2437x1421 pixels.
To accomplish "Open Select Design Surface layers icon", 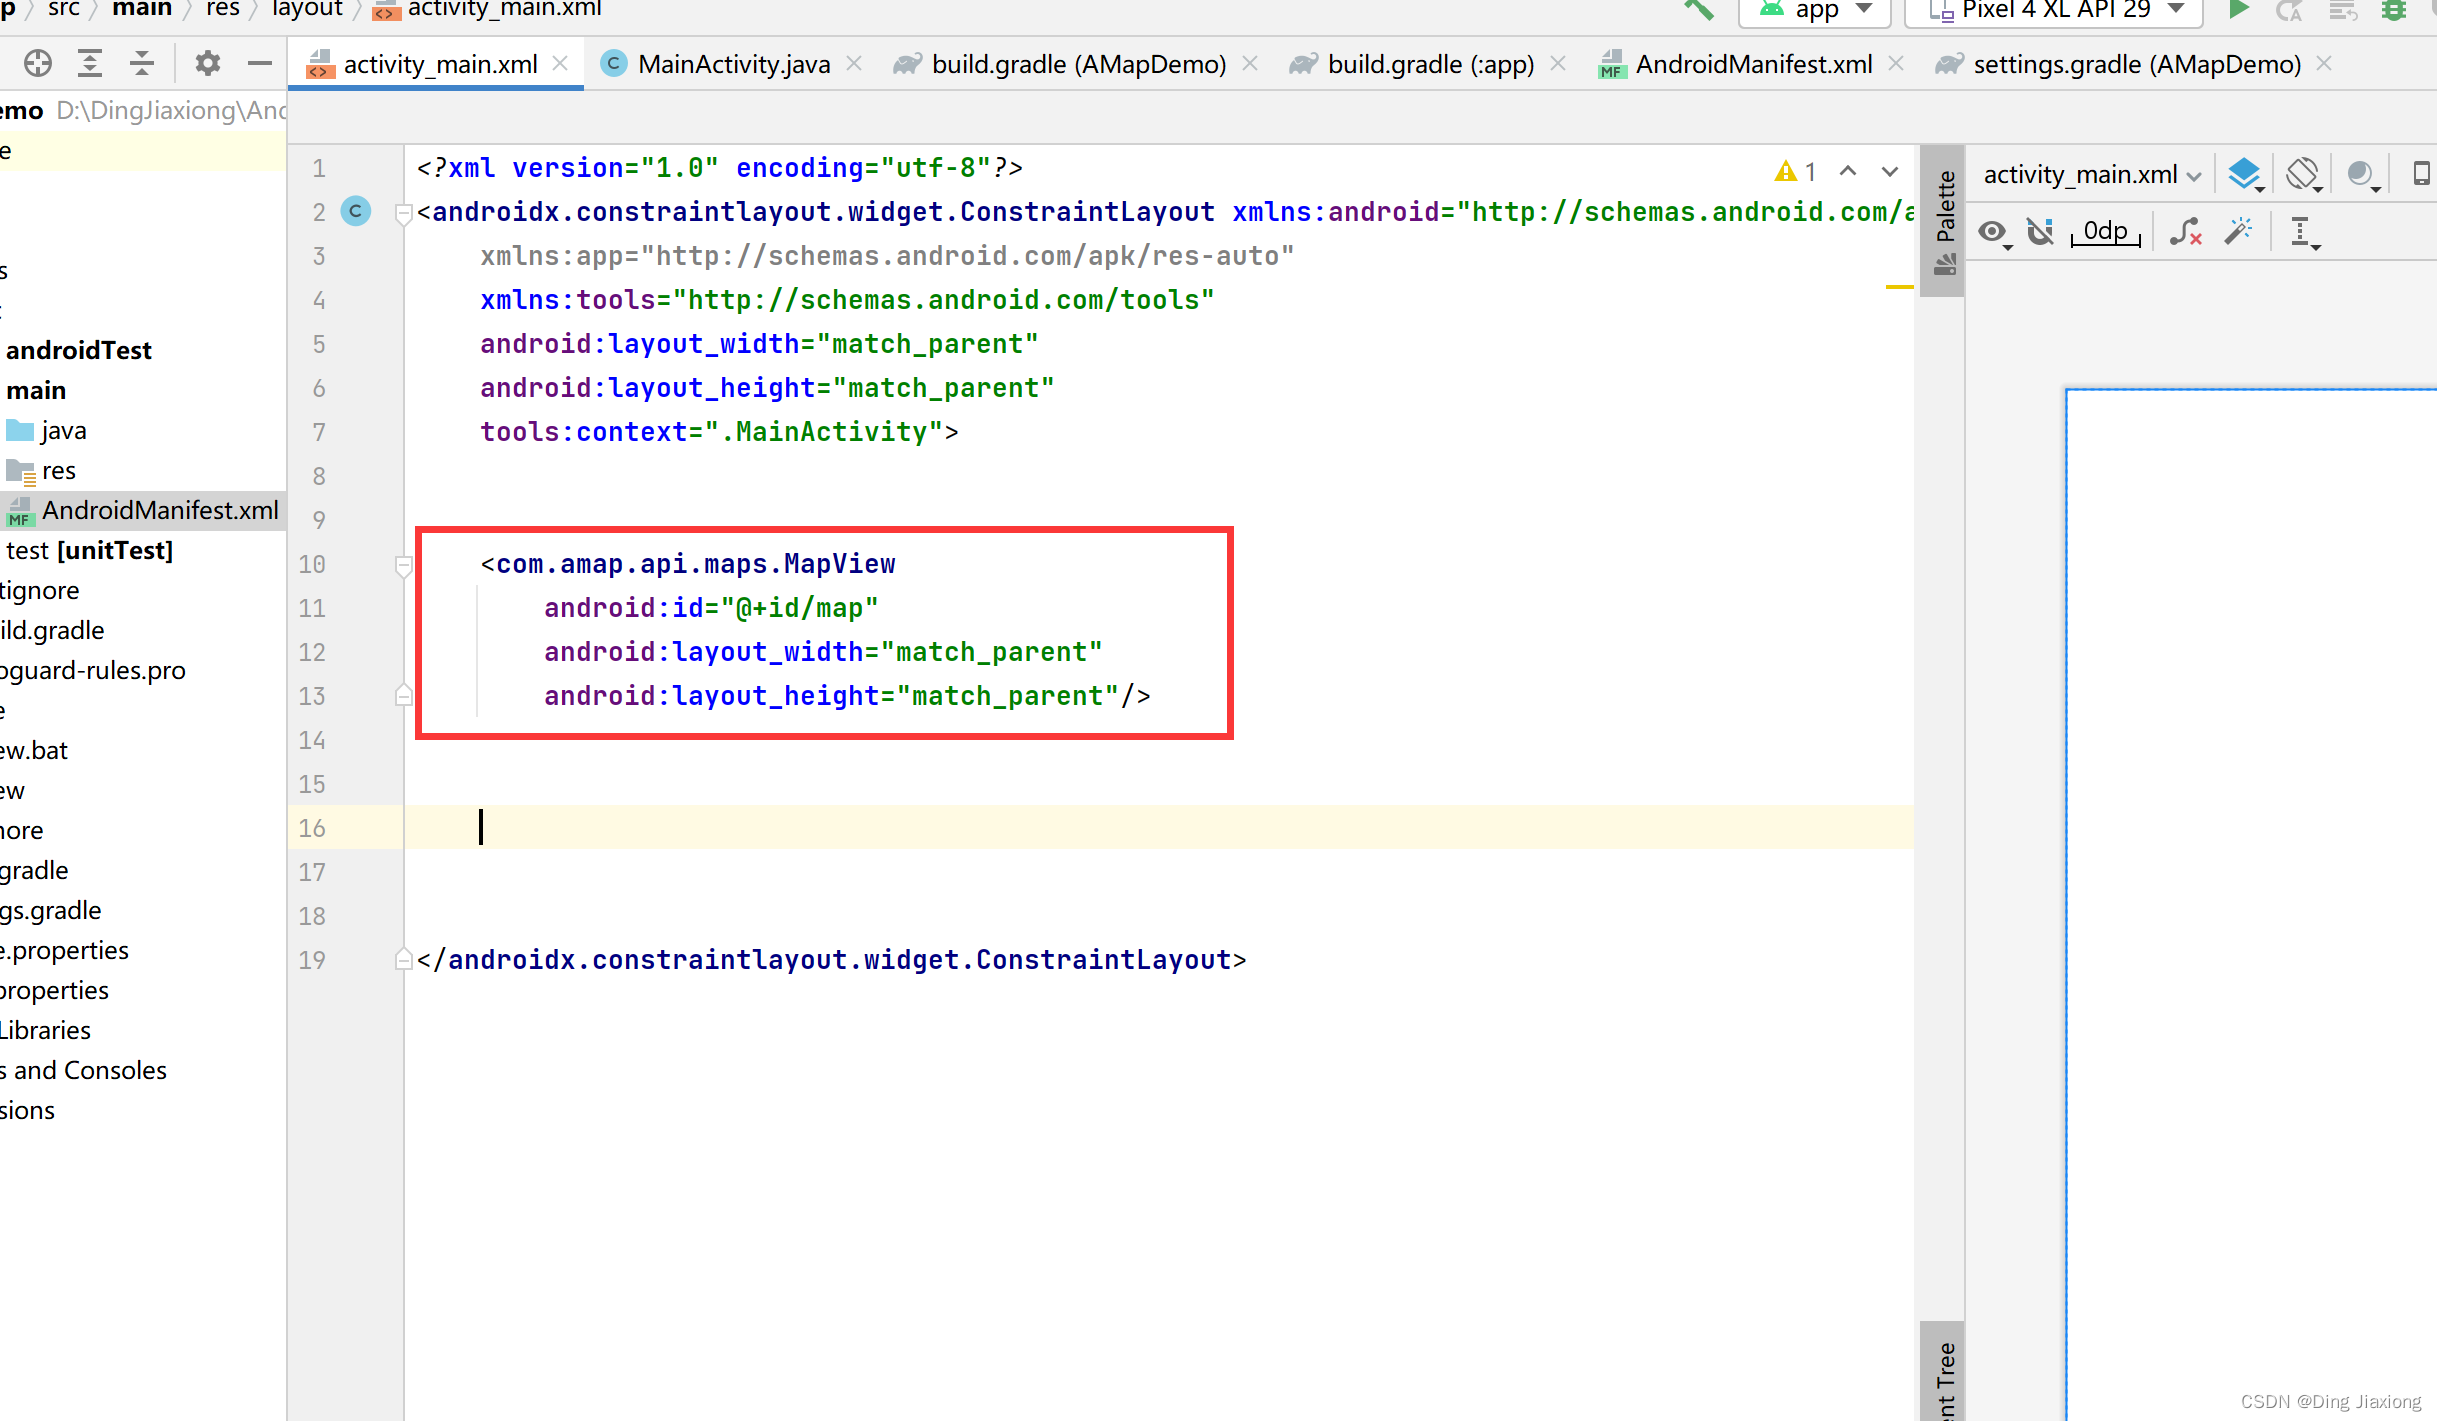I will click(x=2246, y=175).
